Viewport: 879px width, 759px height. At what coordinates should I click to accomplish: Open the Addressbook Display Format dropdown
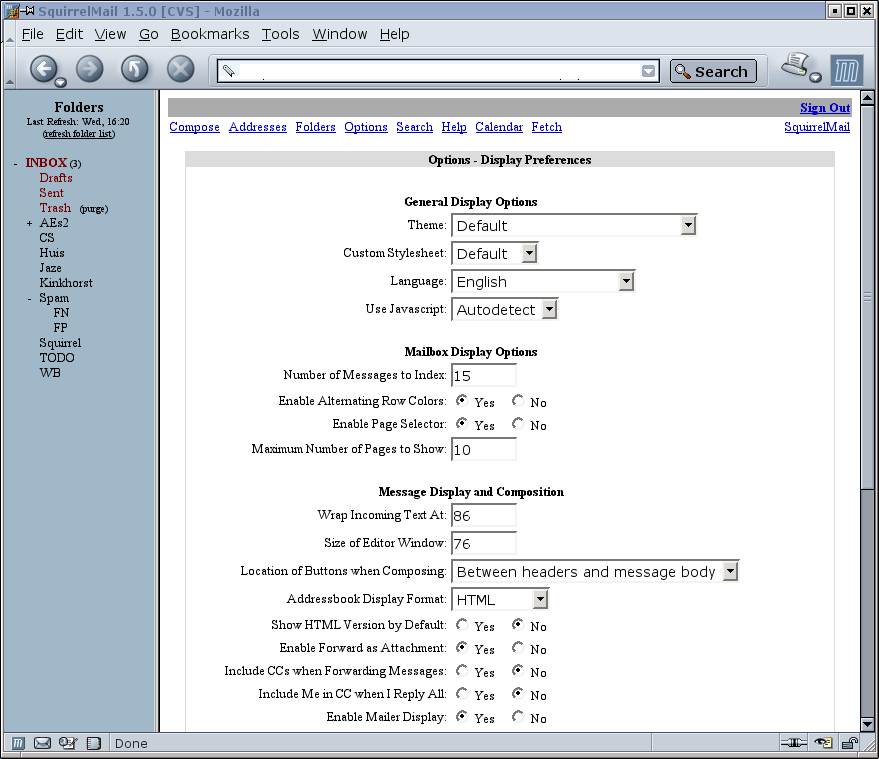[x=499, y=599]
